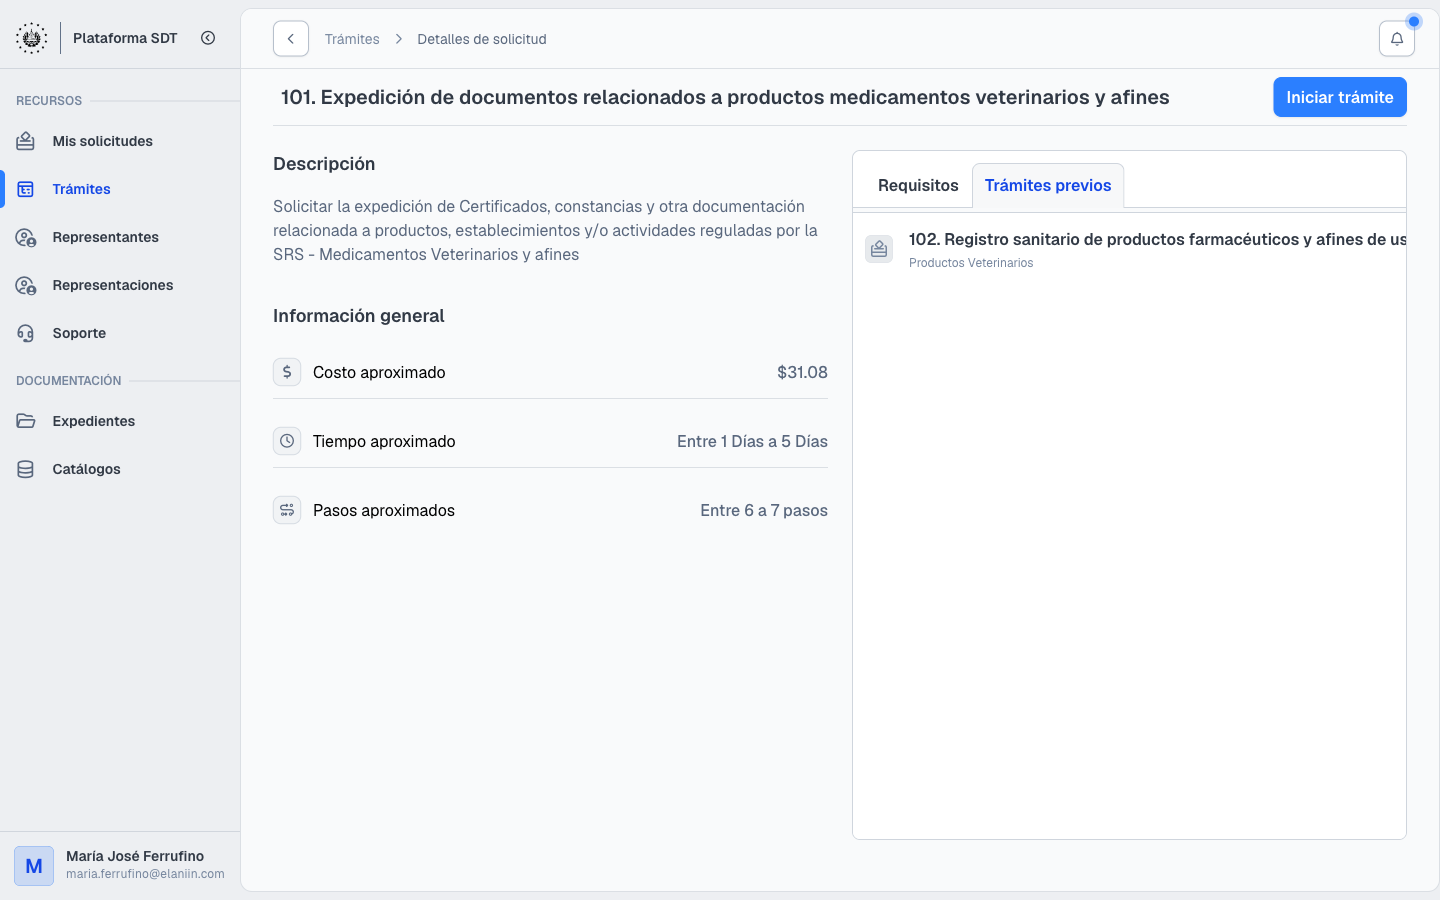Open notifications via the bell icon

pyautogui.click(x=1397, y=39)
